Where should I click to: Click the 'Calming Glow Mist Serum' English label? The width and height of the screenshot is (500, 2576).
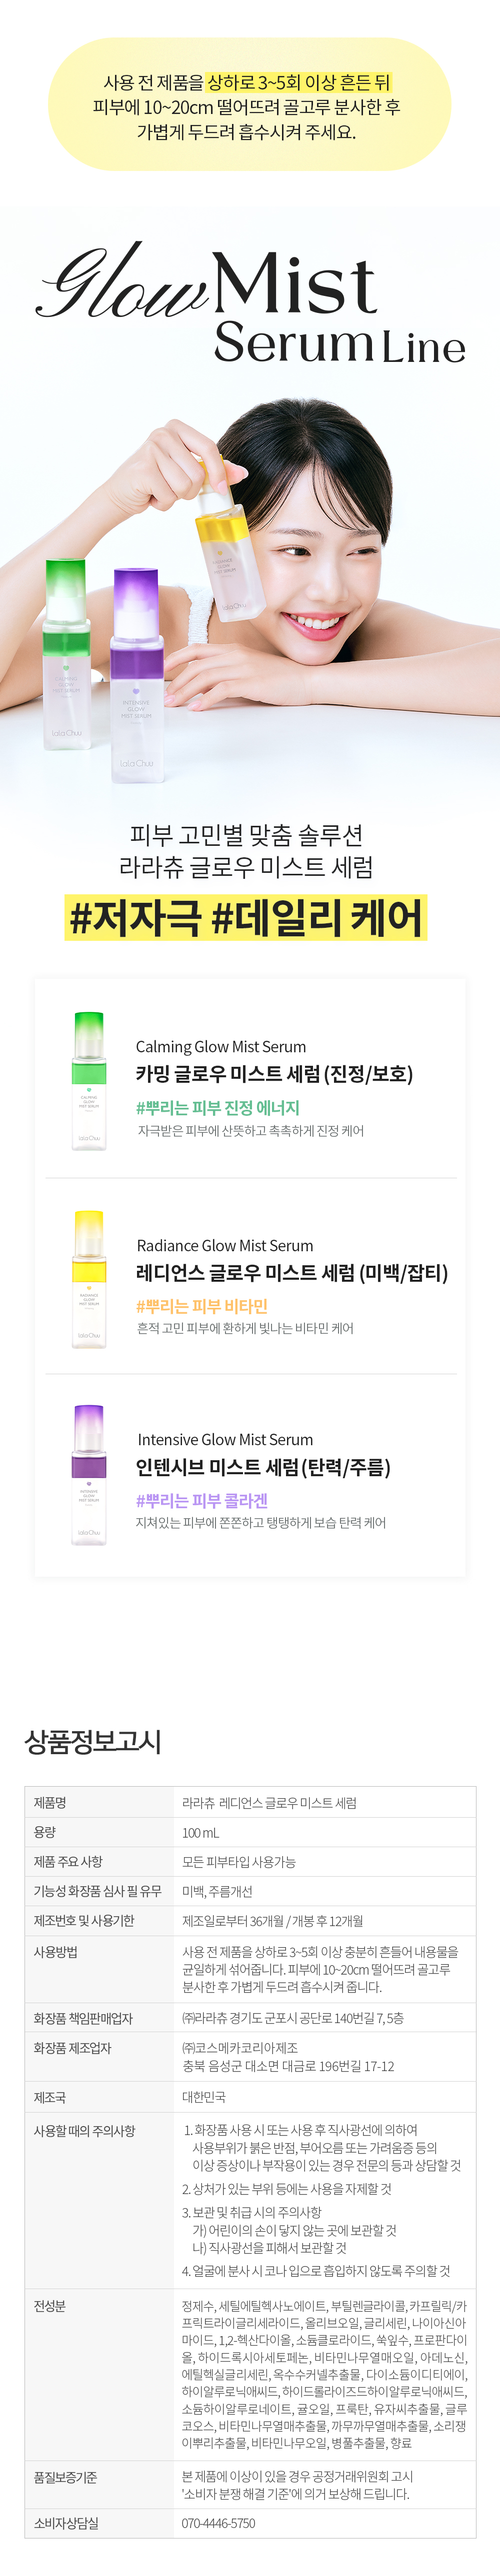[221, 1046]
